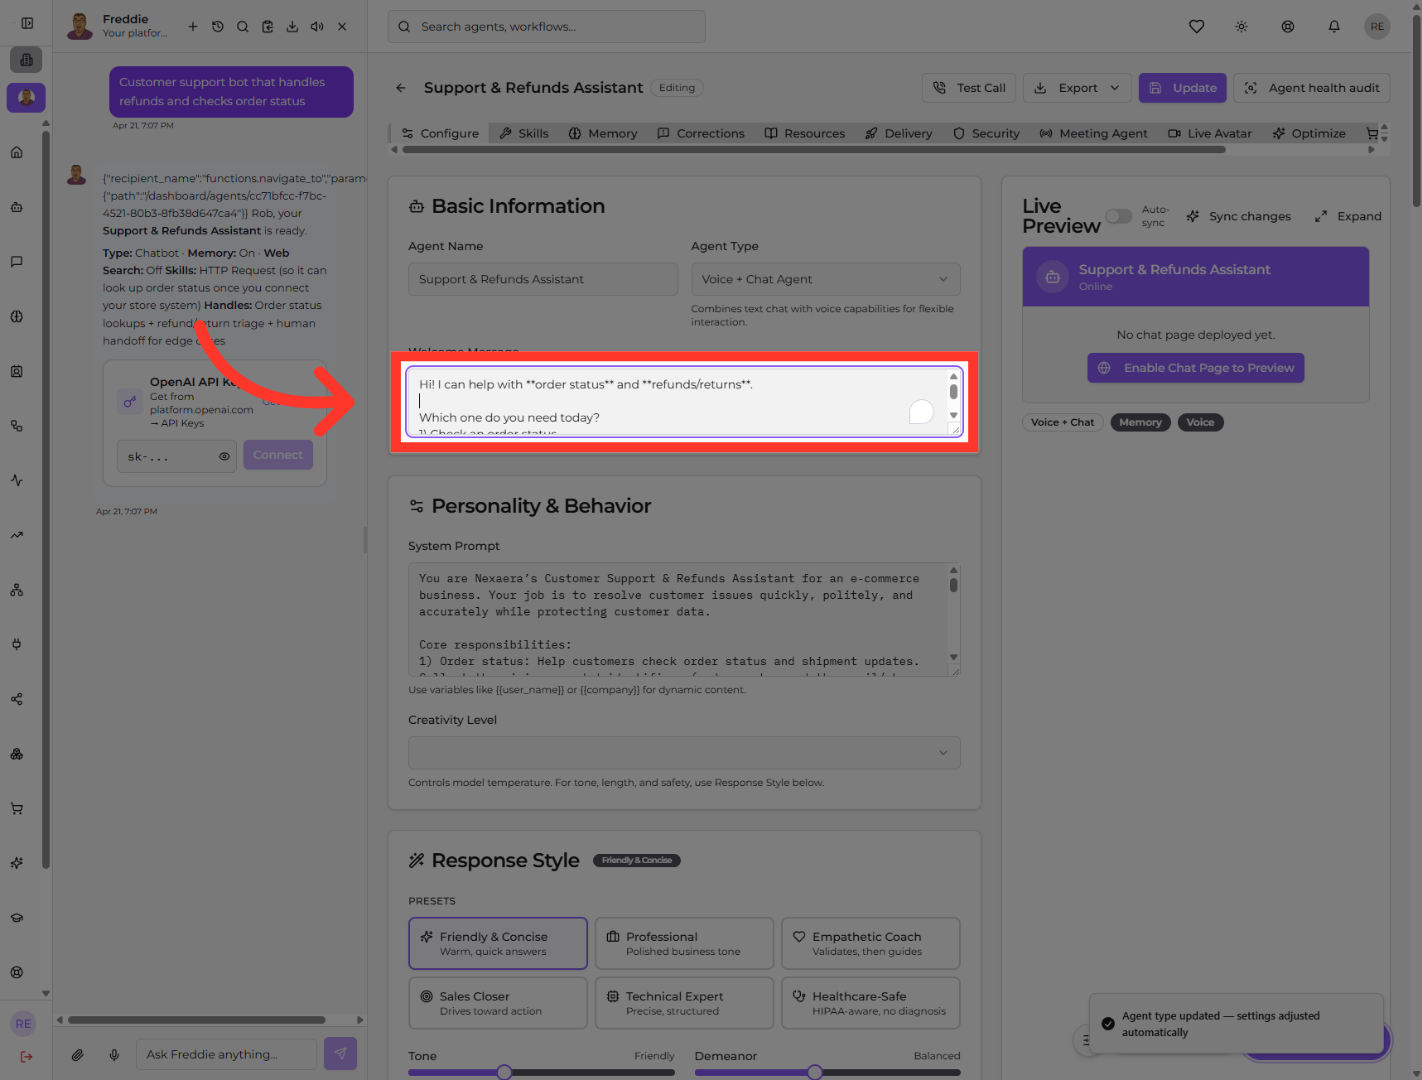1422x1080 pixels.
Task: Switch to the Memory tab
Action: (x=603, y=133)
